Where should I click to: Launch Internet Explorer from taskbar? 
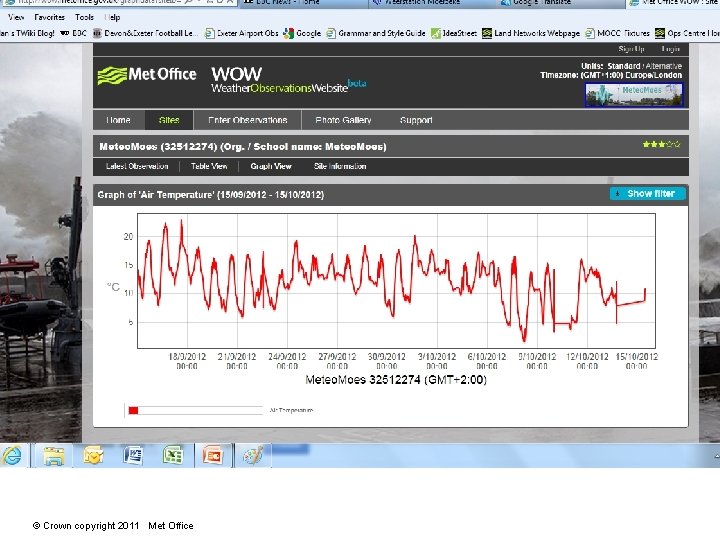point(11,456)
